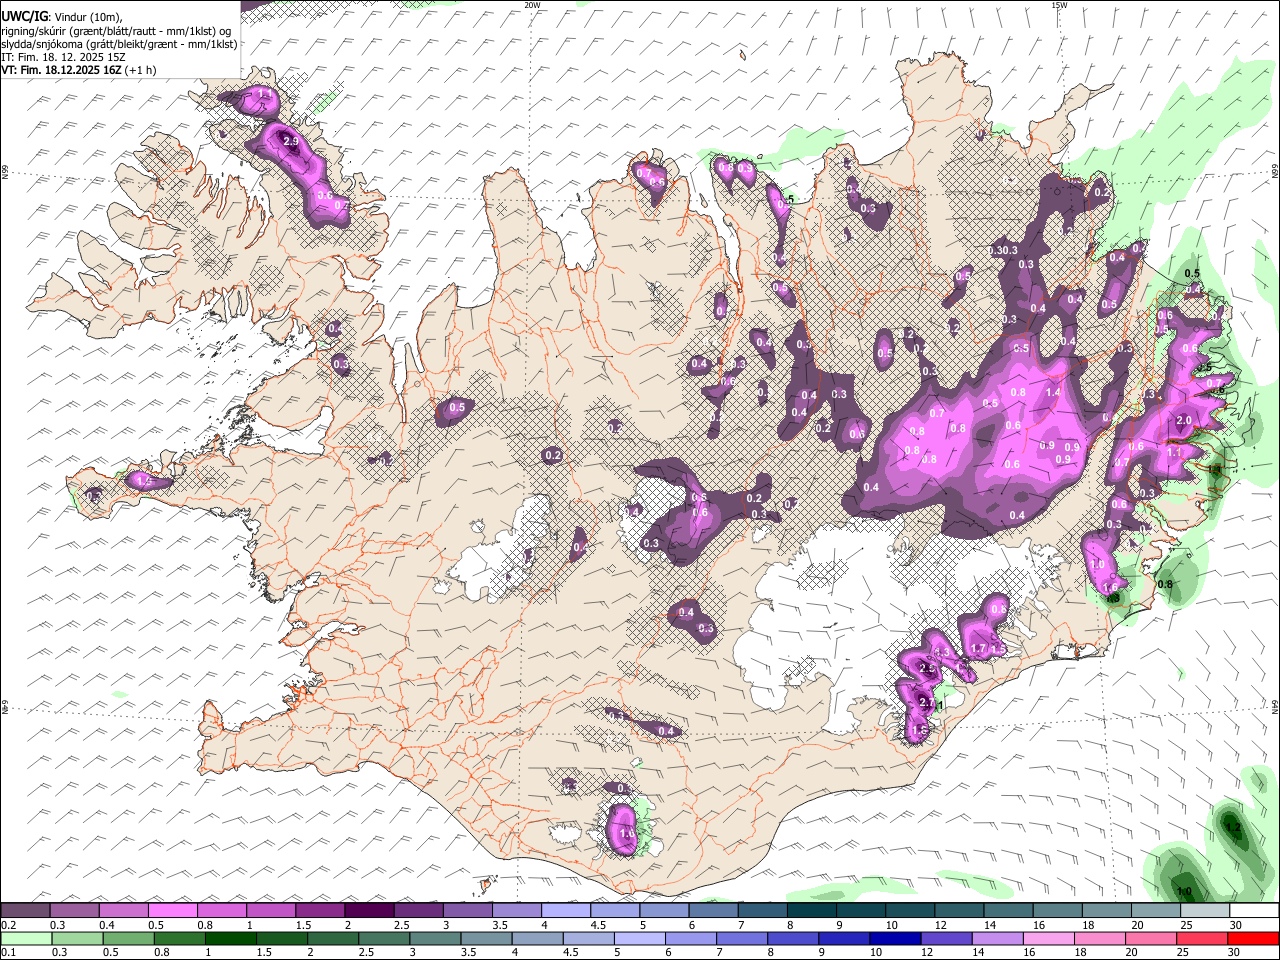Pick the bright pink upper swatch above 0.5

[x=172, y=910]
